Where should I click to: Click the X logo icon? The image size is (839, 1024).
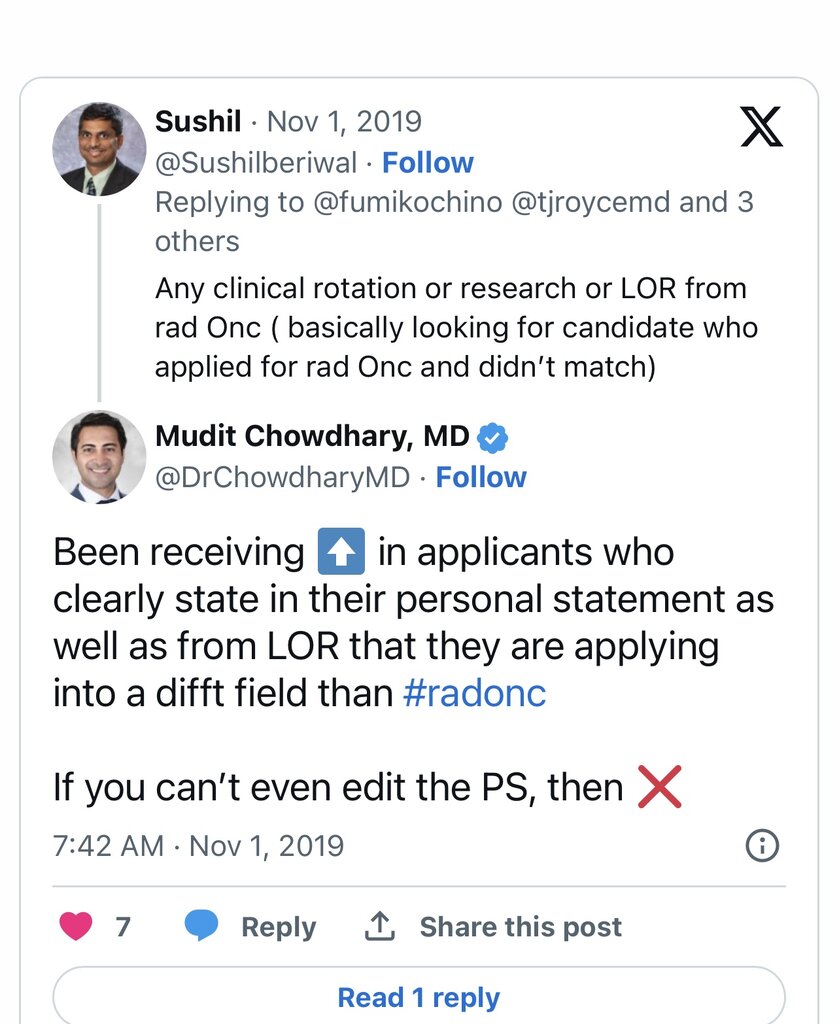click(x=761, y=127)
